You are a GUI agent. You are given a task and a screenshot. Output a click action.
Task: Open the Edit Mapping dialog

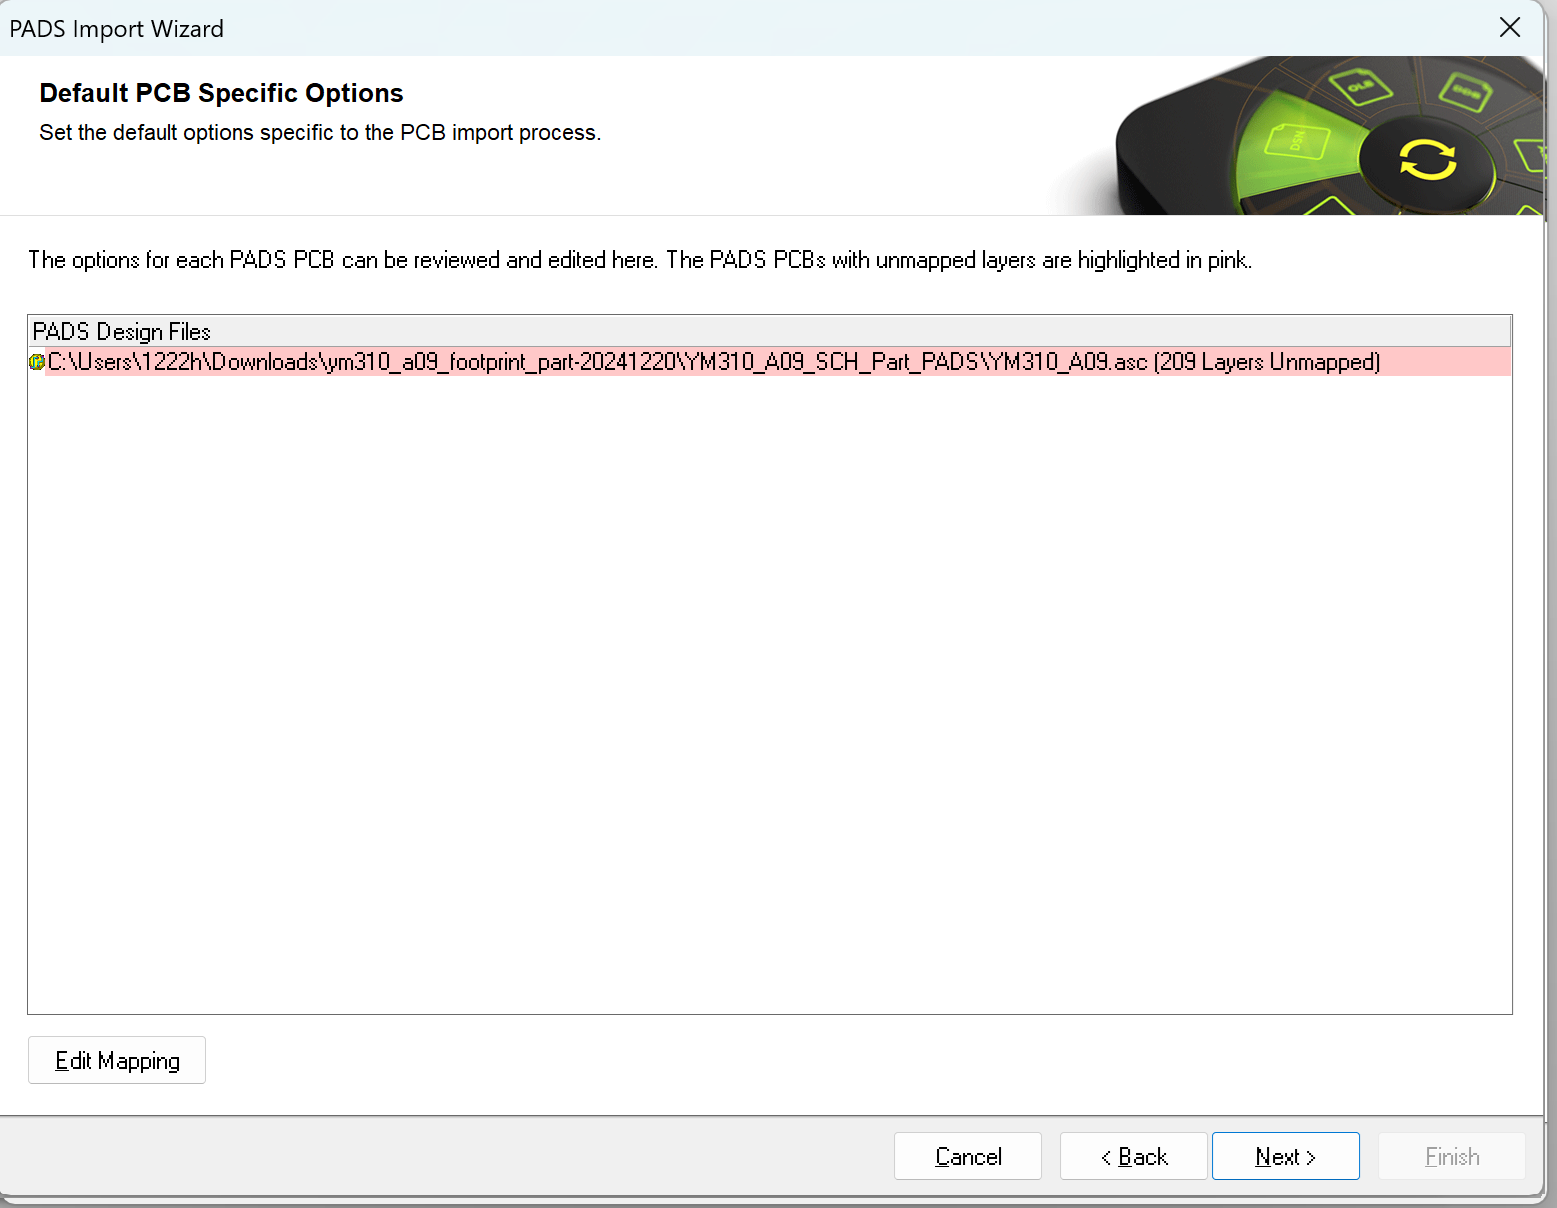click(117, 1060)
